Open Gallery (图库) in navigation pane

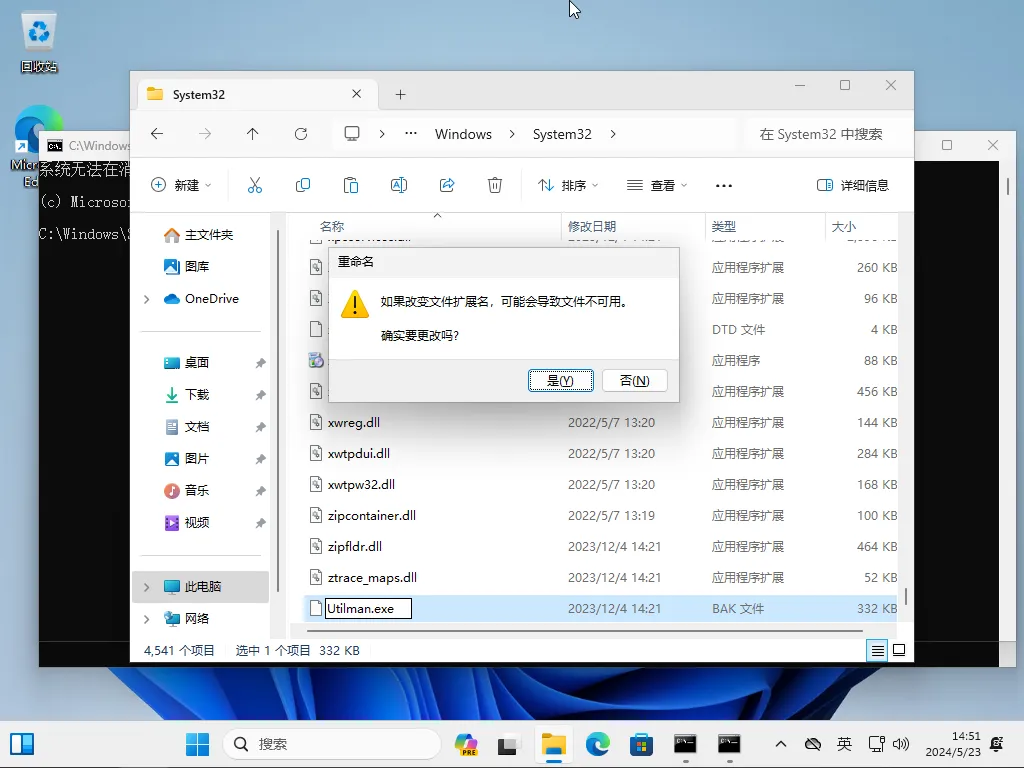tap(187, 266)
